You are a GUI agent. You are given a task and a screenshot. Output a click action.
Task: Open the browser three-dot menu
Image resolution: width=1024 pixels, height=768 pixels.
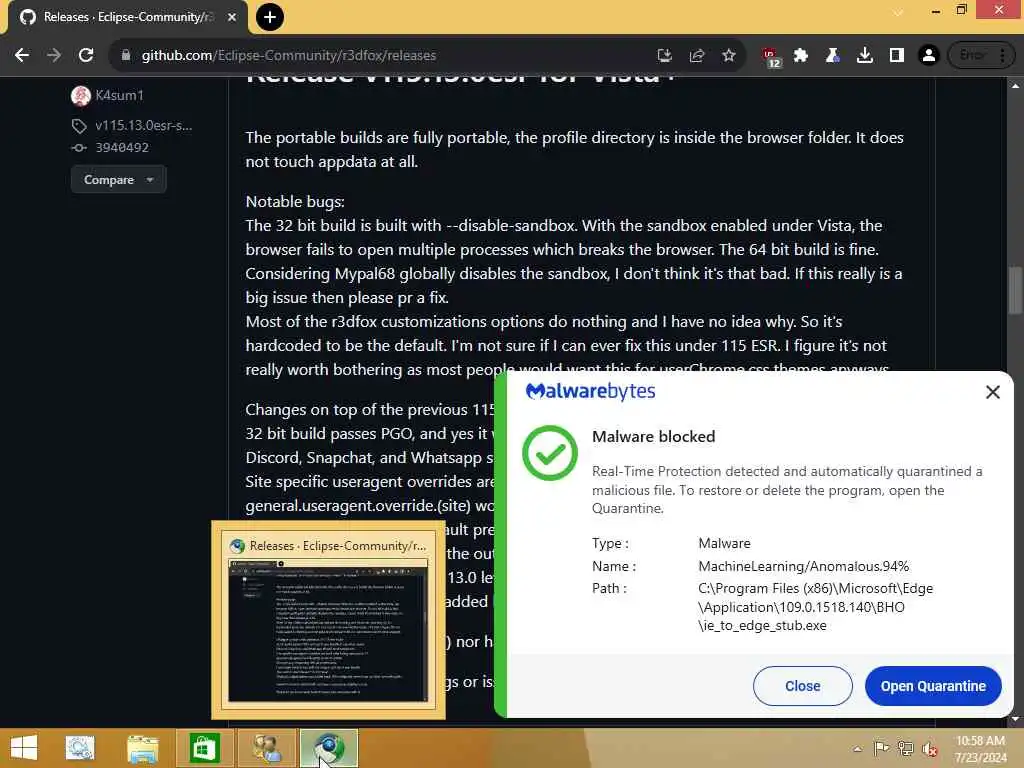1002,56
